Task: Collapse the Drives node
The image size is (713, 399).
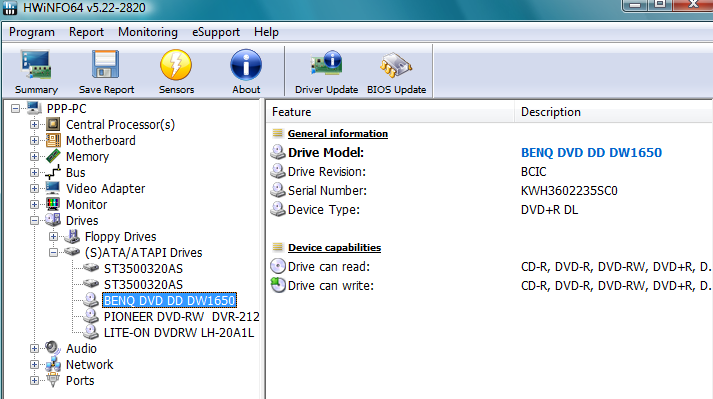Action: 34,220
